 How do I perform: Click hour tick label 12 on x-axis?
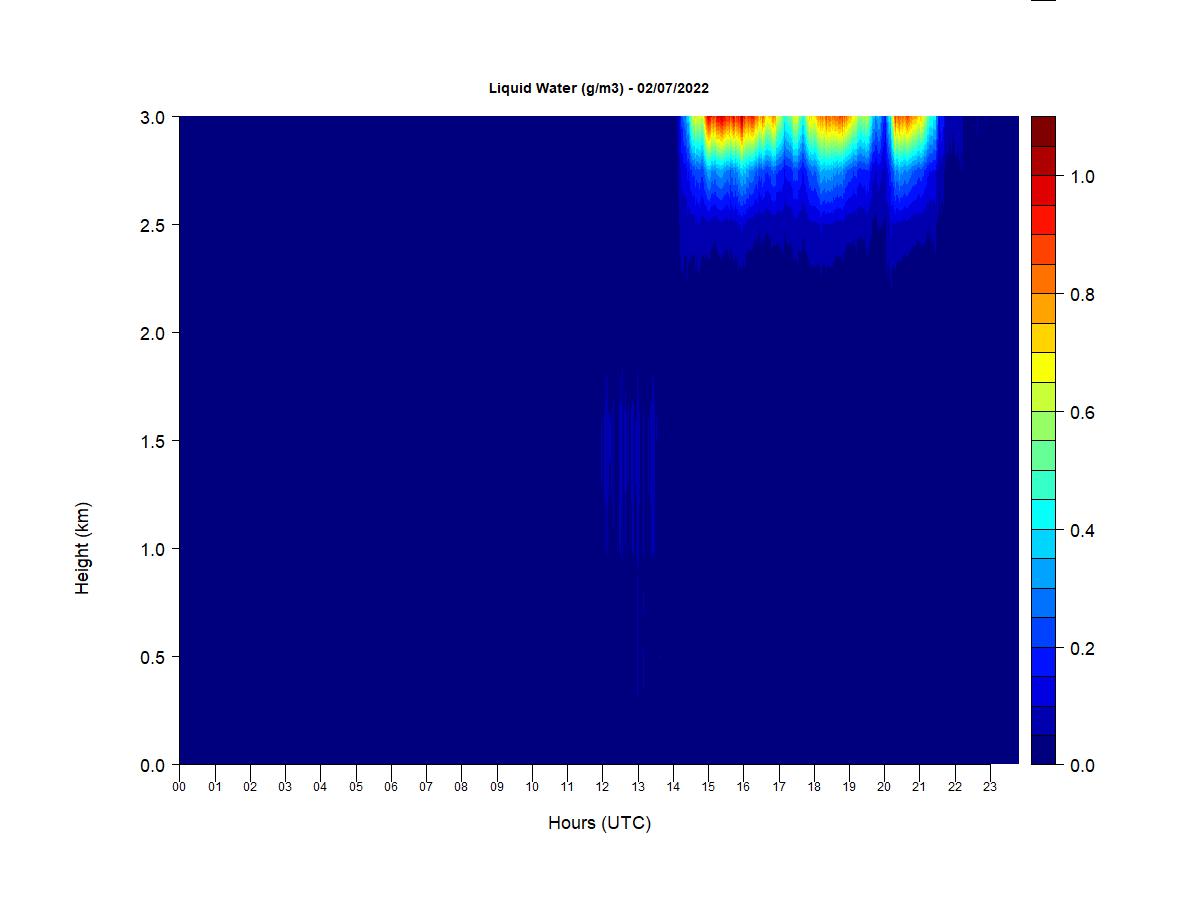click(602, 787)
